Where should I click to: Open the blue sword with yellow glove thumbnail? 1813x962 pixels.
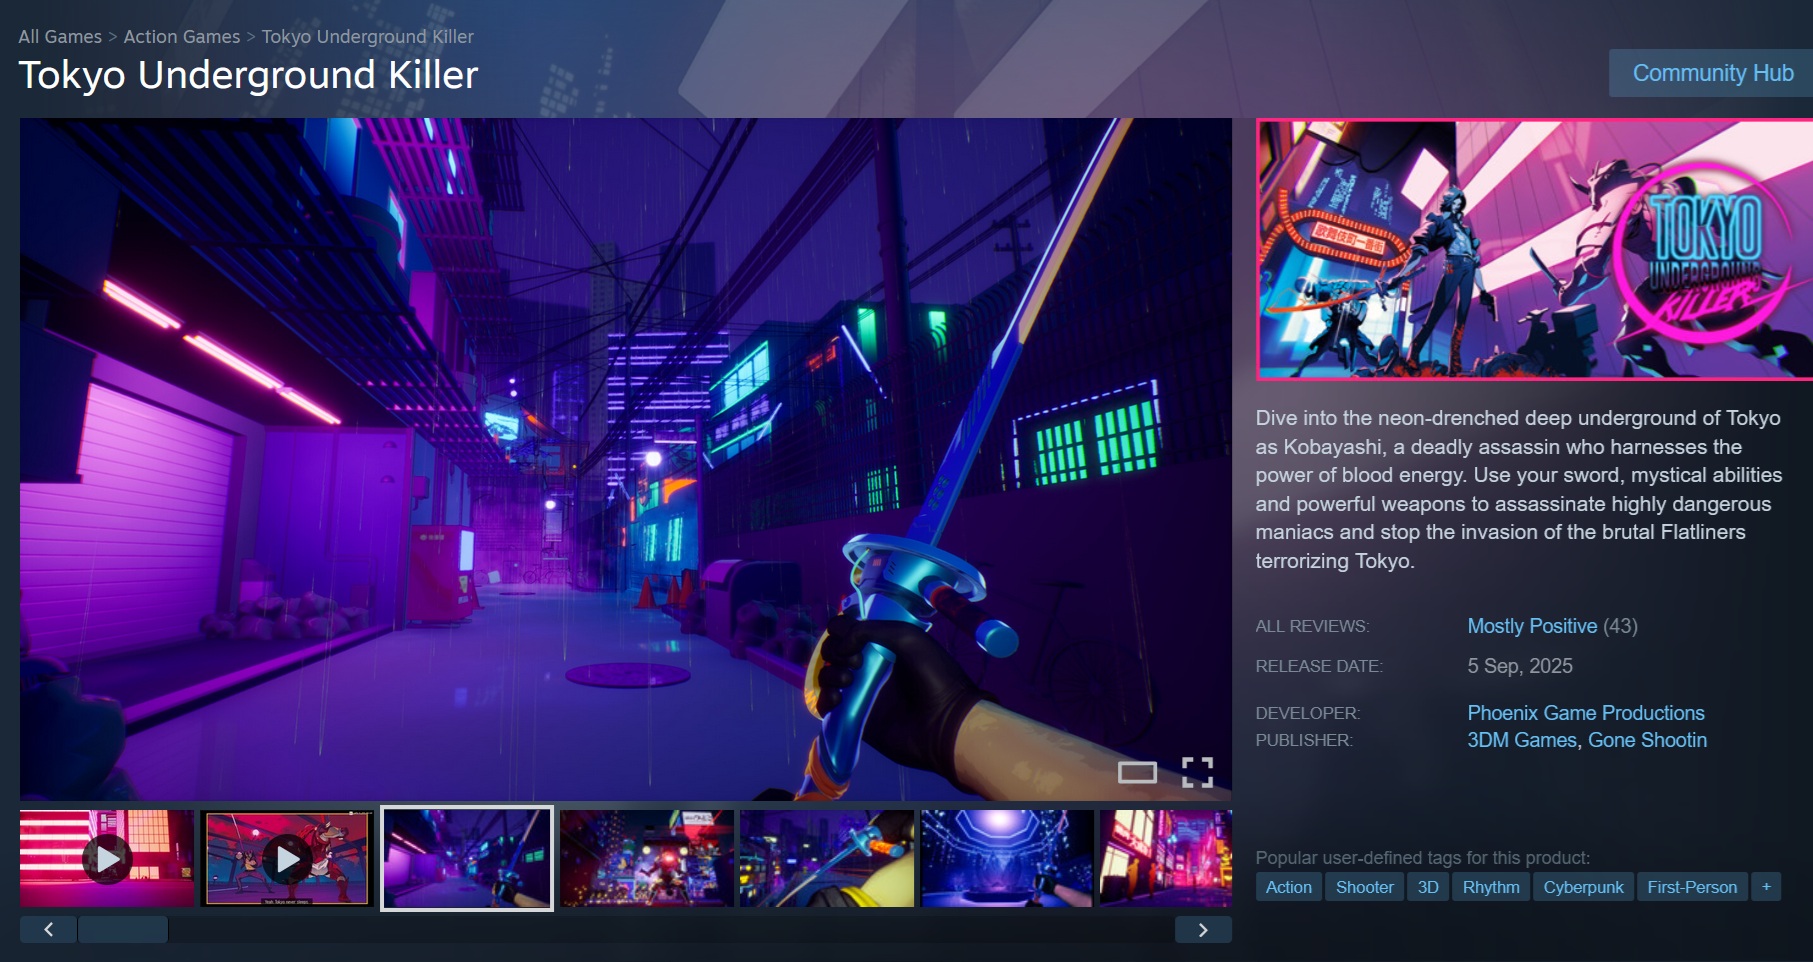pos(827,858)
